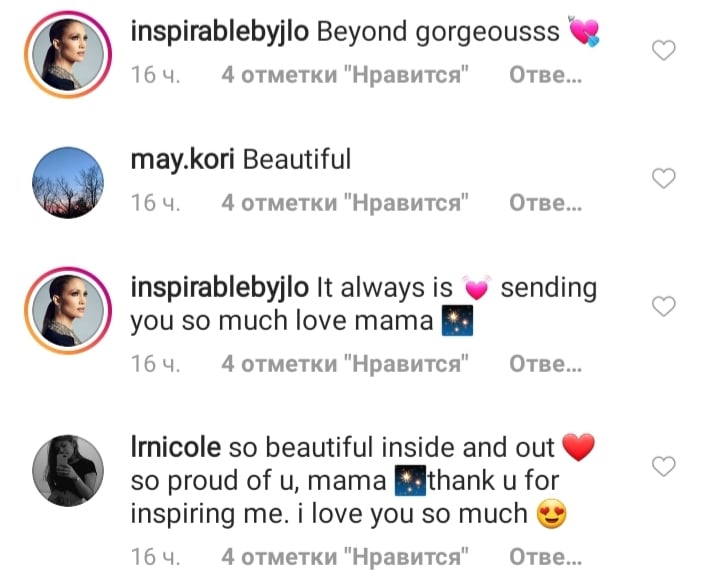View the 4 likes on may.kori's comment
Viewport: 714px width, 580px height.
tap(345, 203)
